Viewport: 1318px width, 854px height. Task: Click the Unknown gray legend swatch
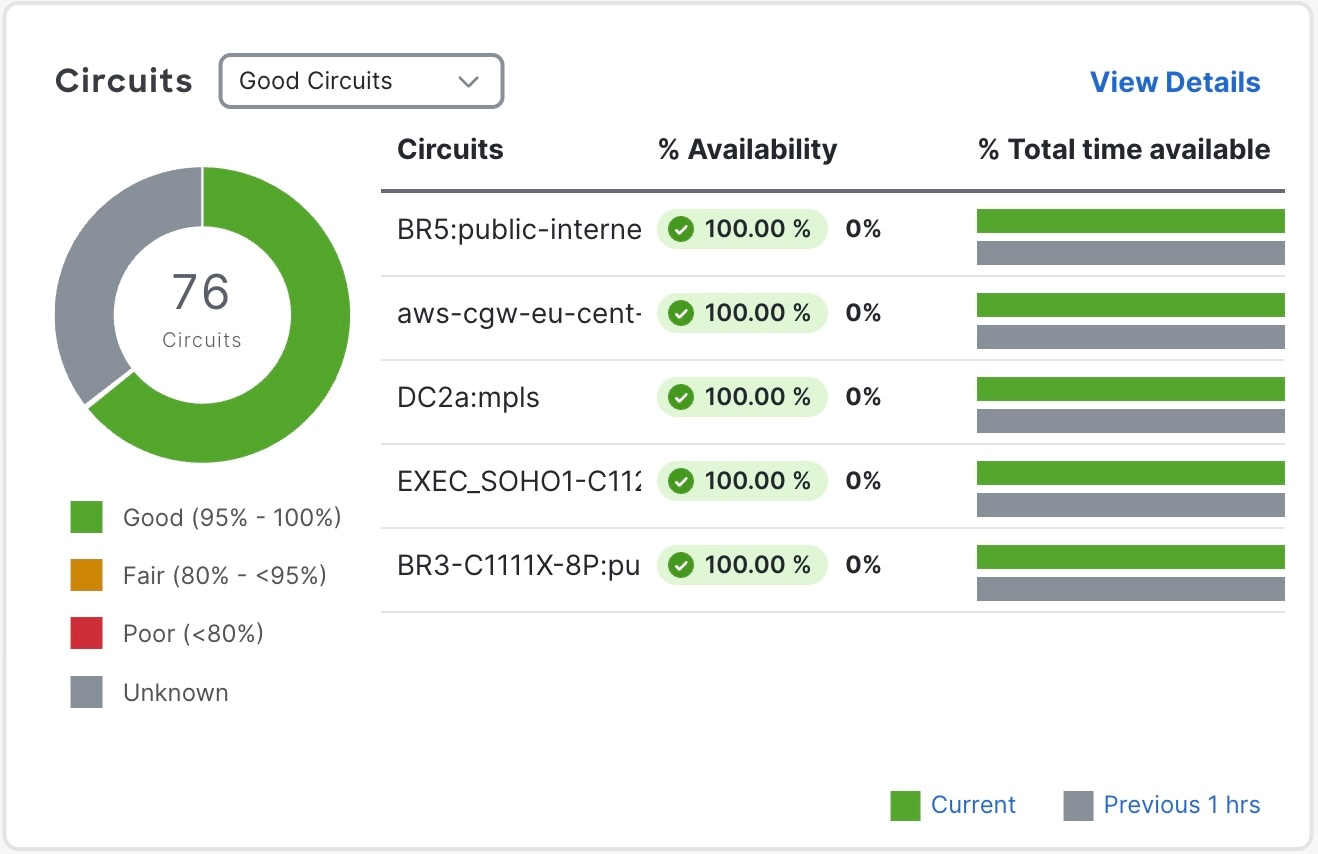point(87,692)
